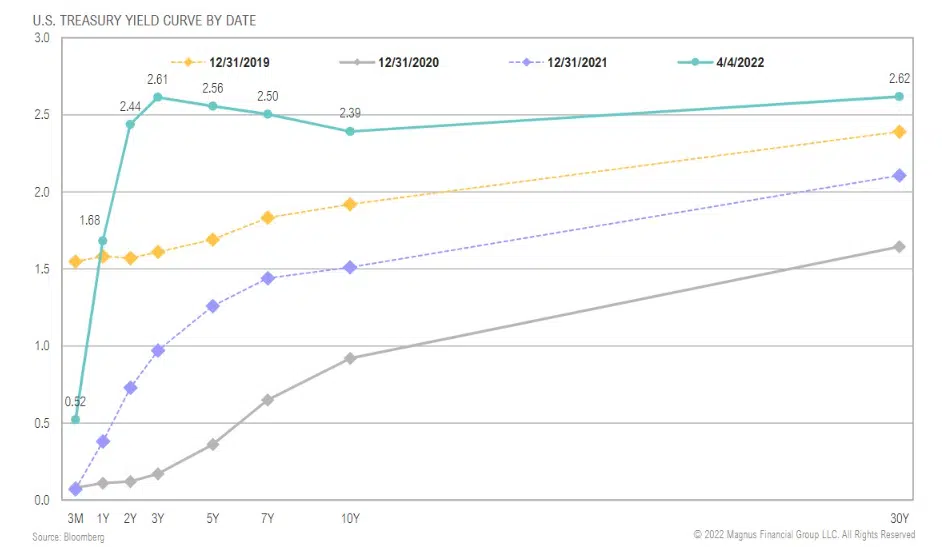This screenshot has height=547, width=942.
Task: Select the yellow 30Y diamond point
Action: point(899,131)
